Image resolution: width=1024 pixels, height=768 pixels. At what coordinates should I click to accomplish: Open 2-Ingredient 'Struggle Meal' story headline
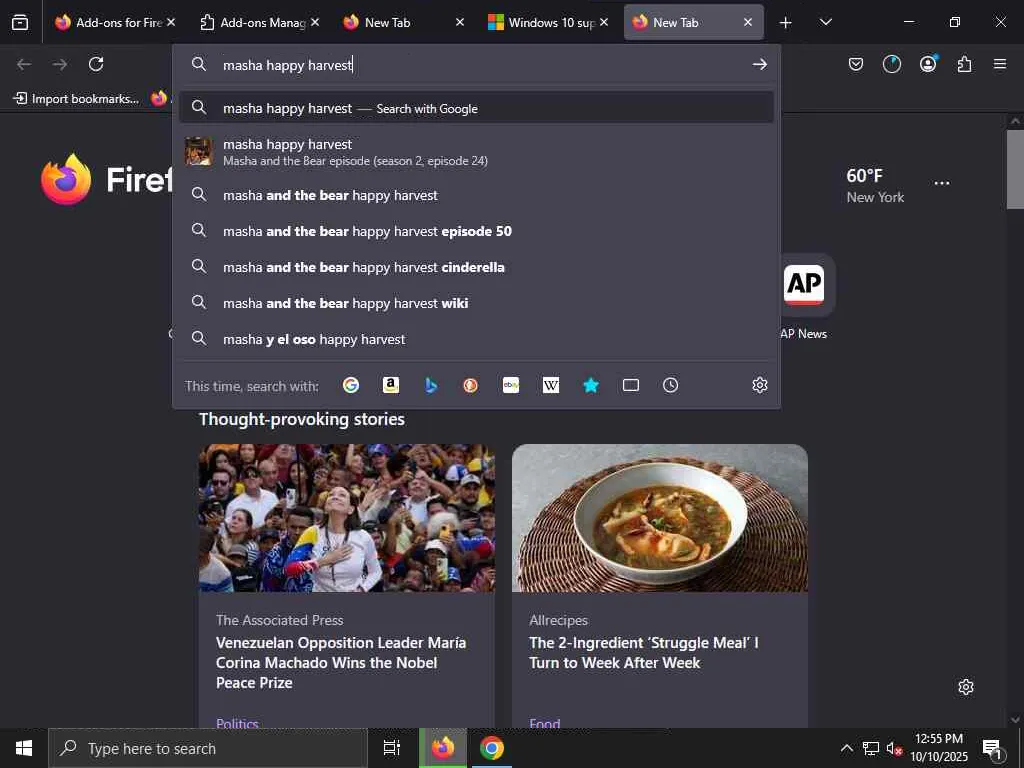644,652
